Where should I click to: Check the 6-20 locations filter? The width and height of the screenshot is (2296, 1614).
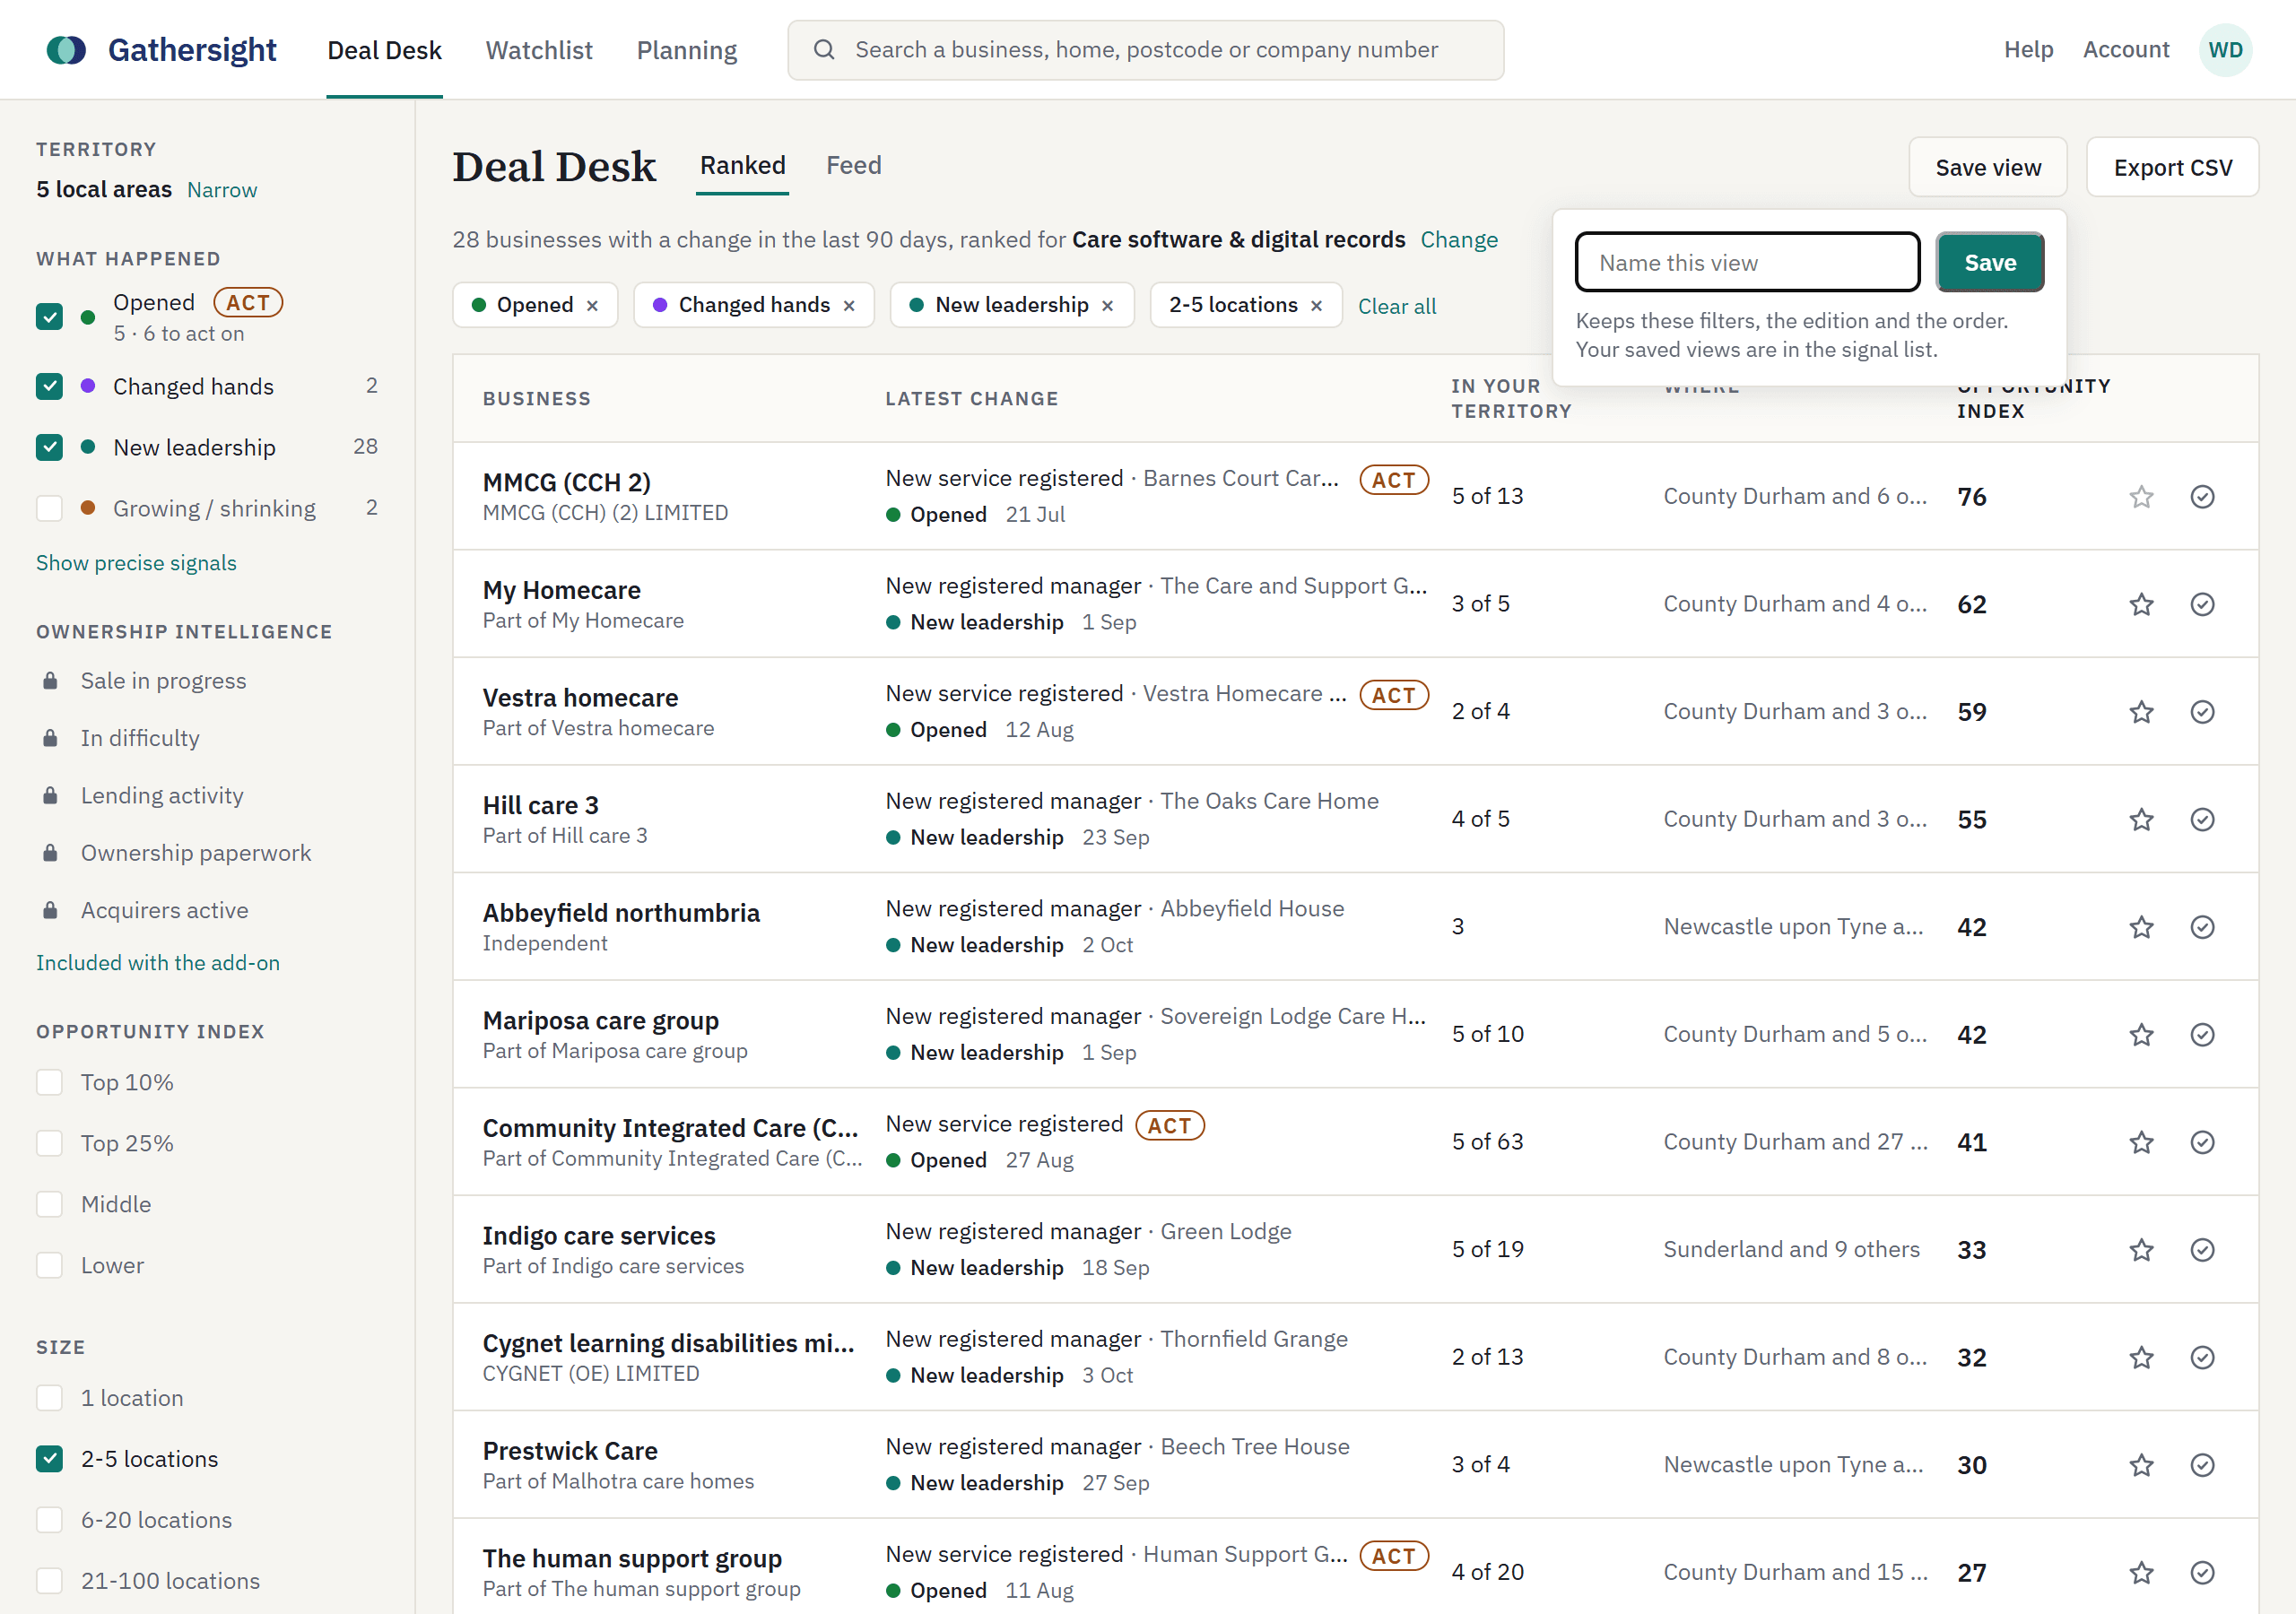(x=49, y=1519)
